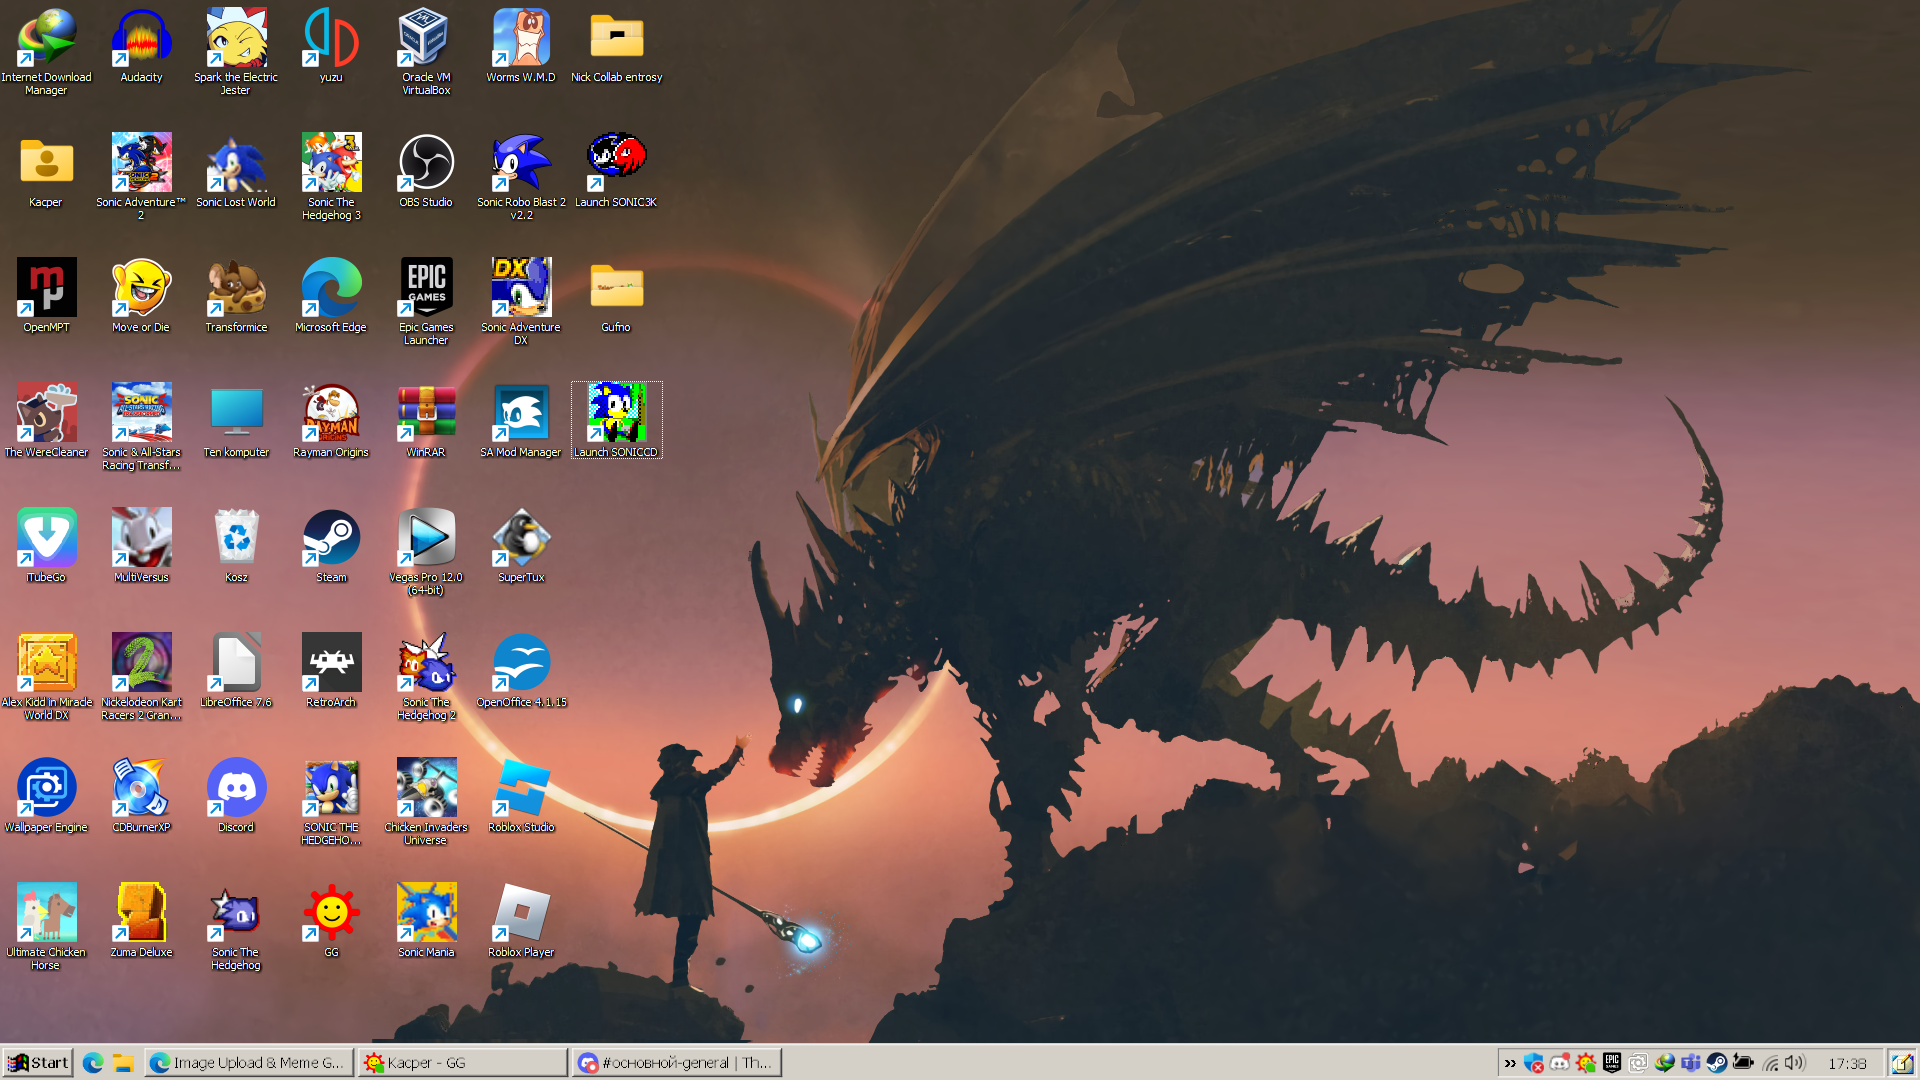Open the yuzu emulator shortcut

(331, 46)
